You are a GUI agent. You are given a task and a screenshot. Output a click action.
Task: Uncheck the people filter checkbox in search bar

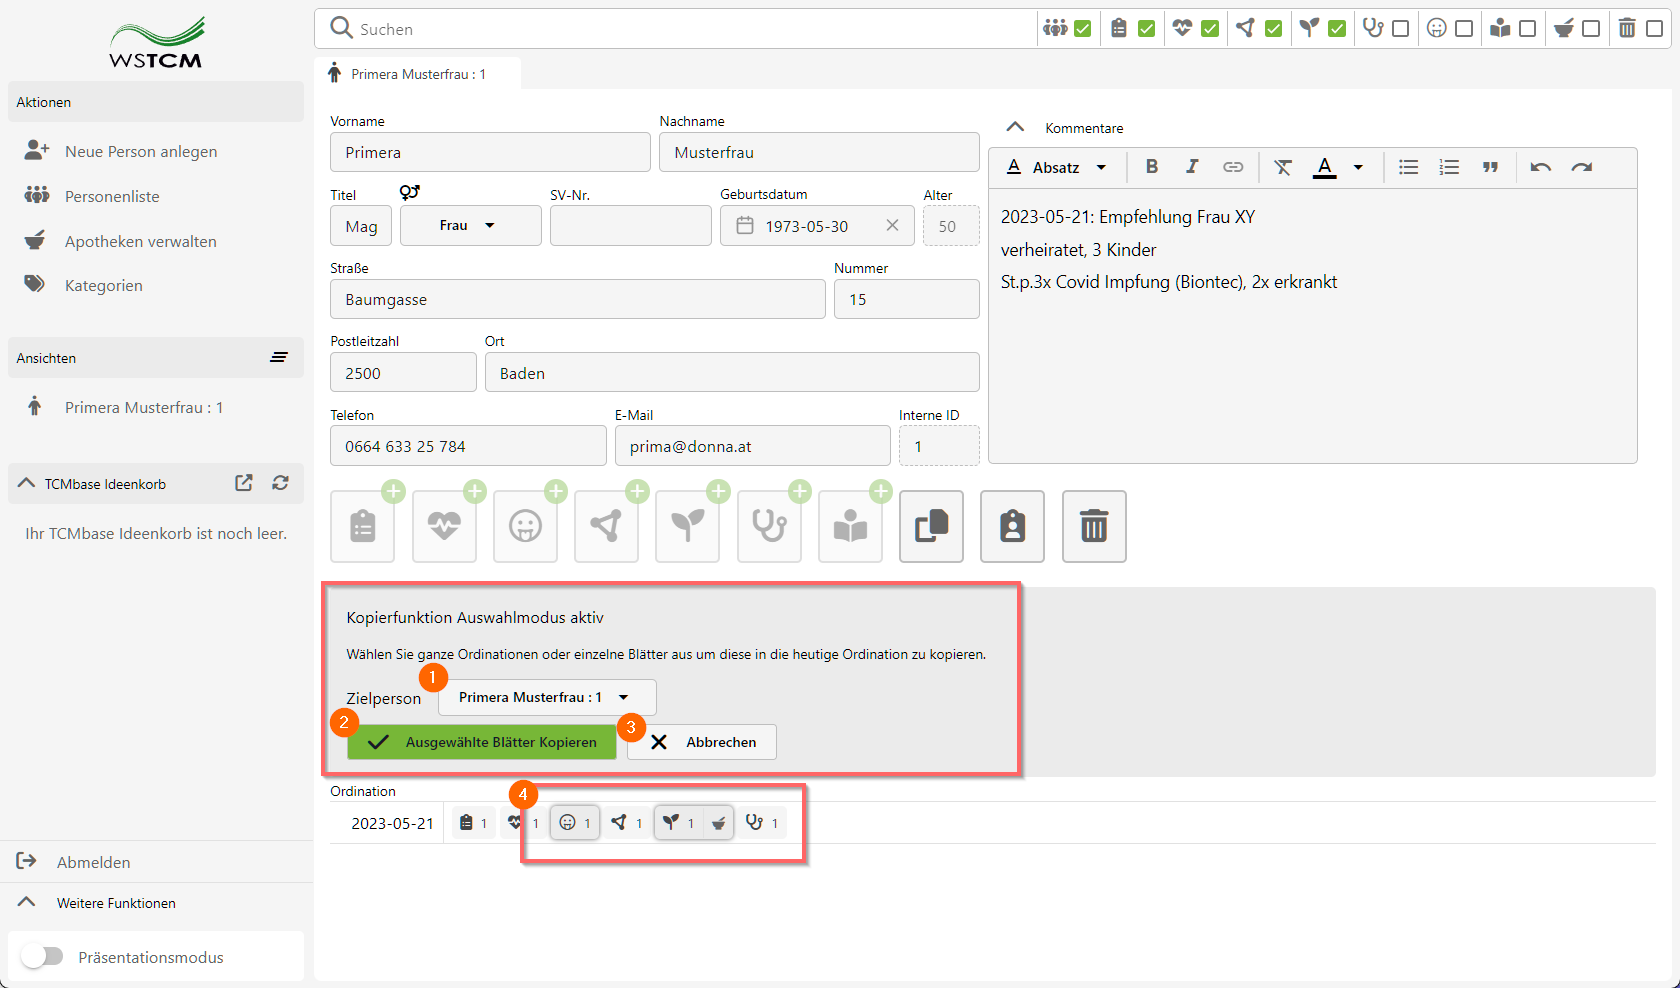[1082, 29]
